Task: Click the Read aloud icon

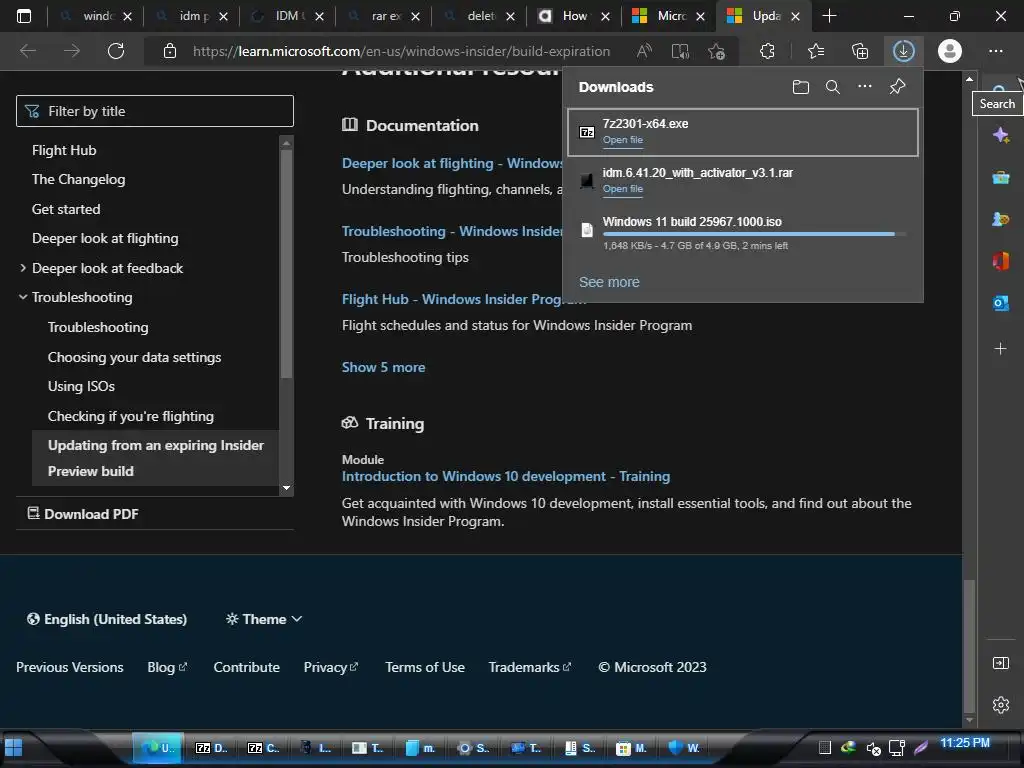Action: (x=645, y=51)
